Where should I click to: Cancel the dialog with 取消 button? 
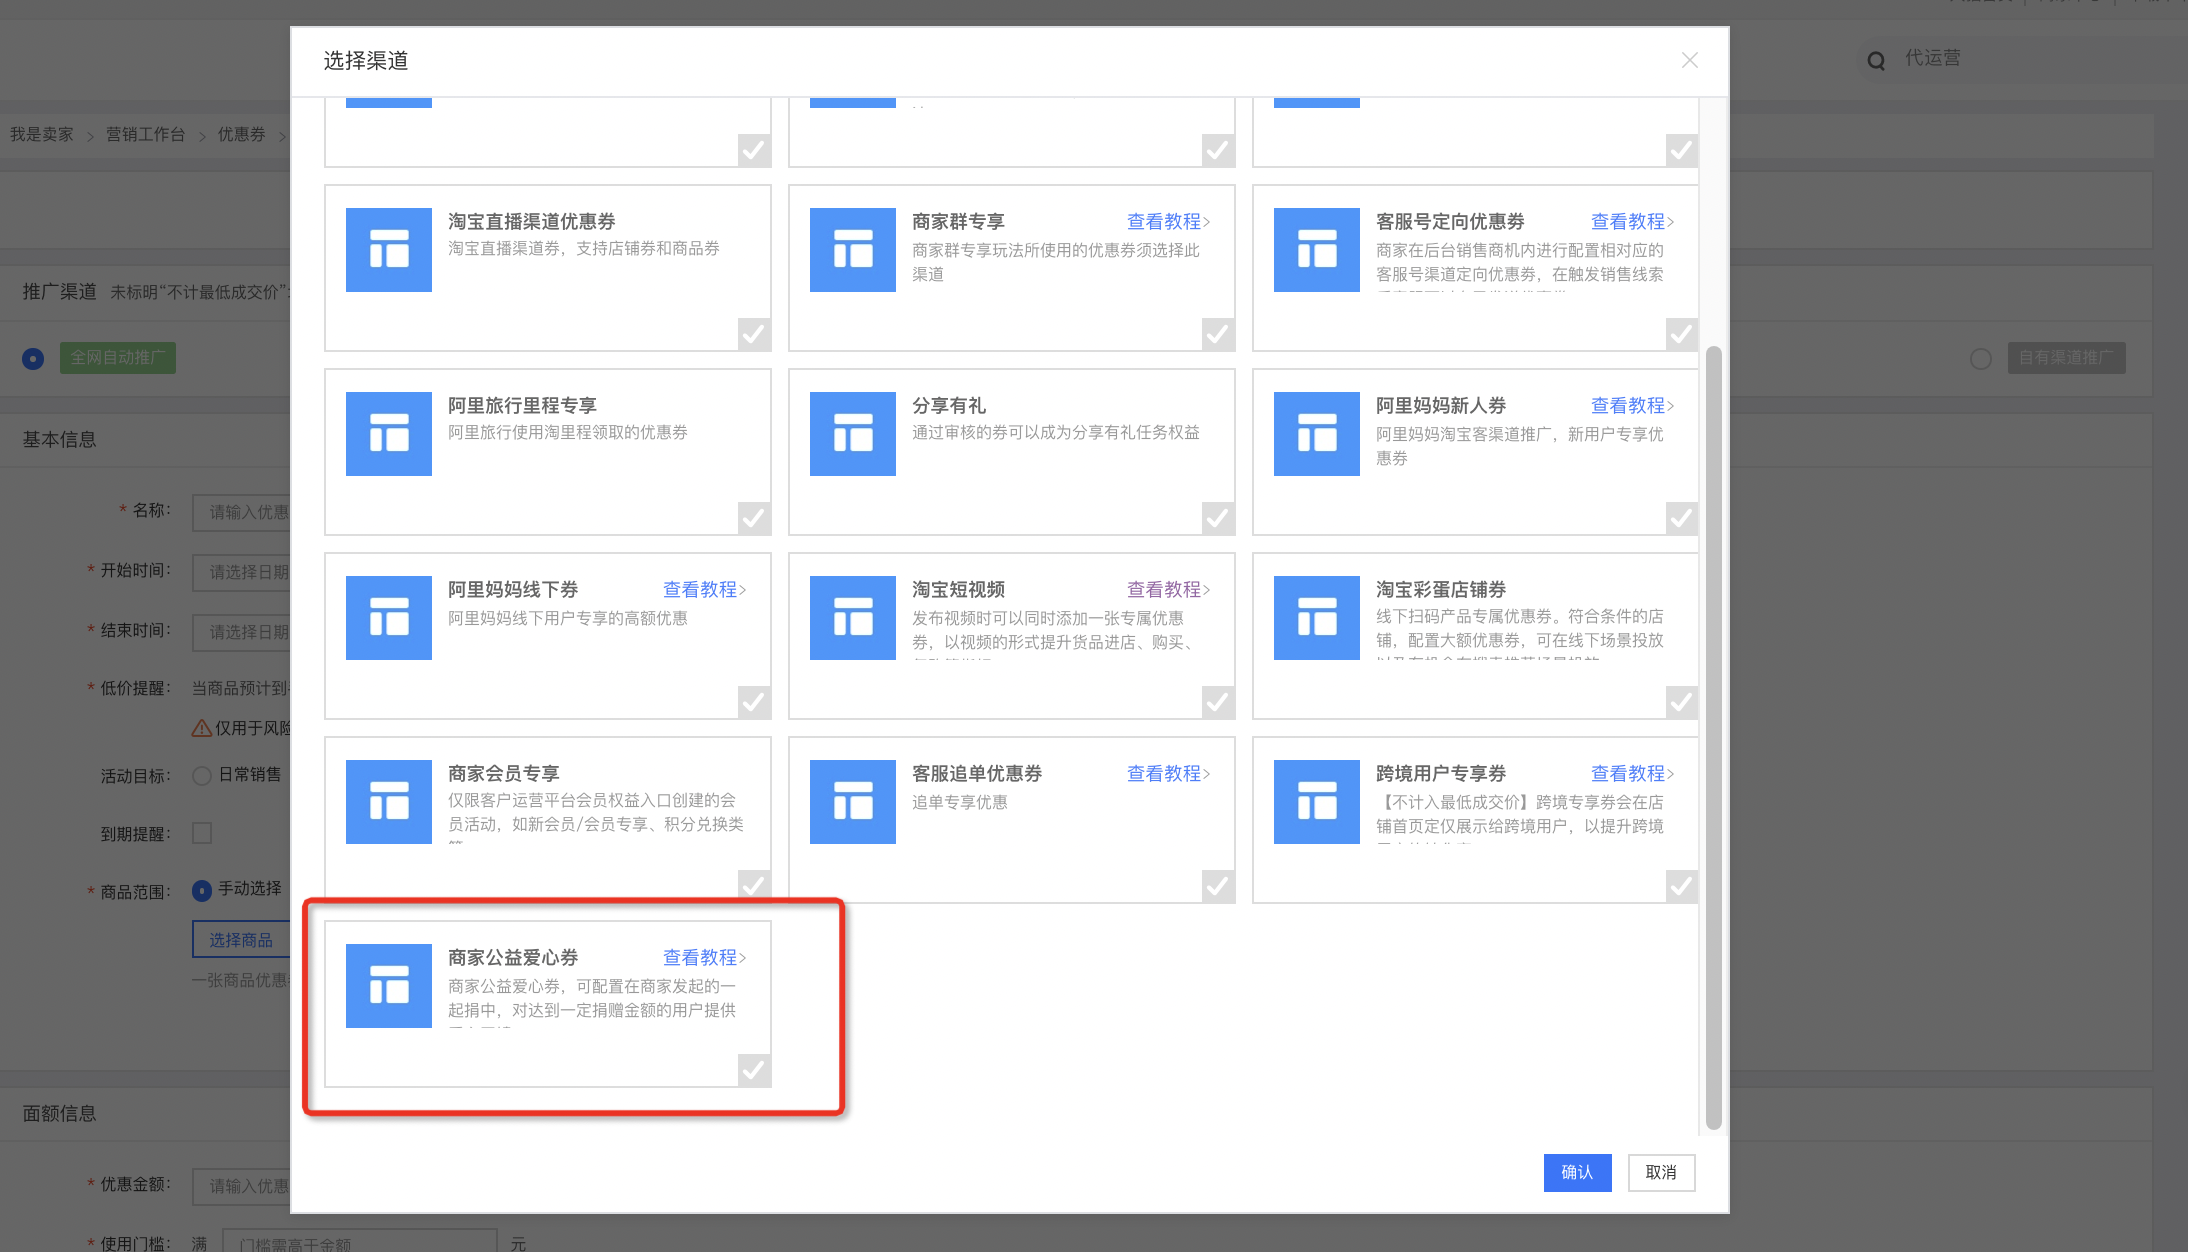1661,1172
